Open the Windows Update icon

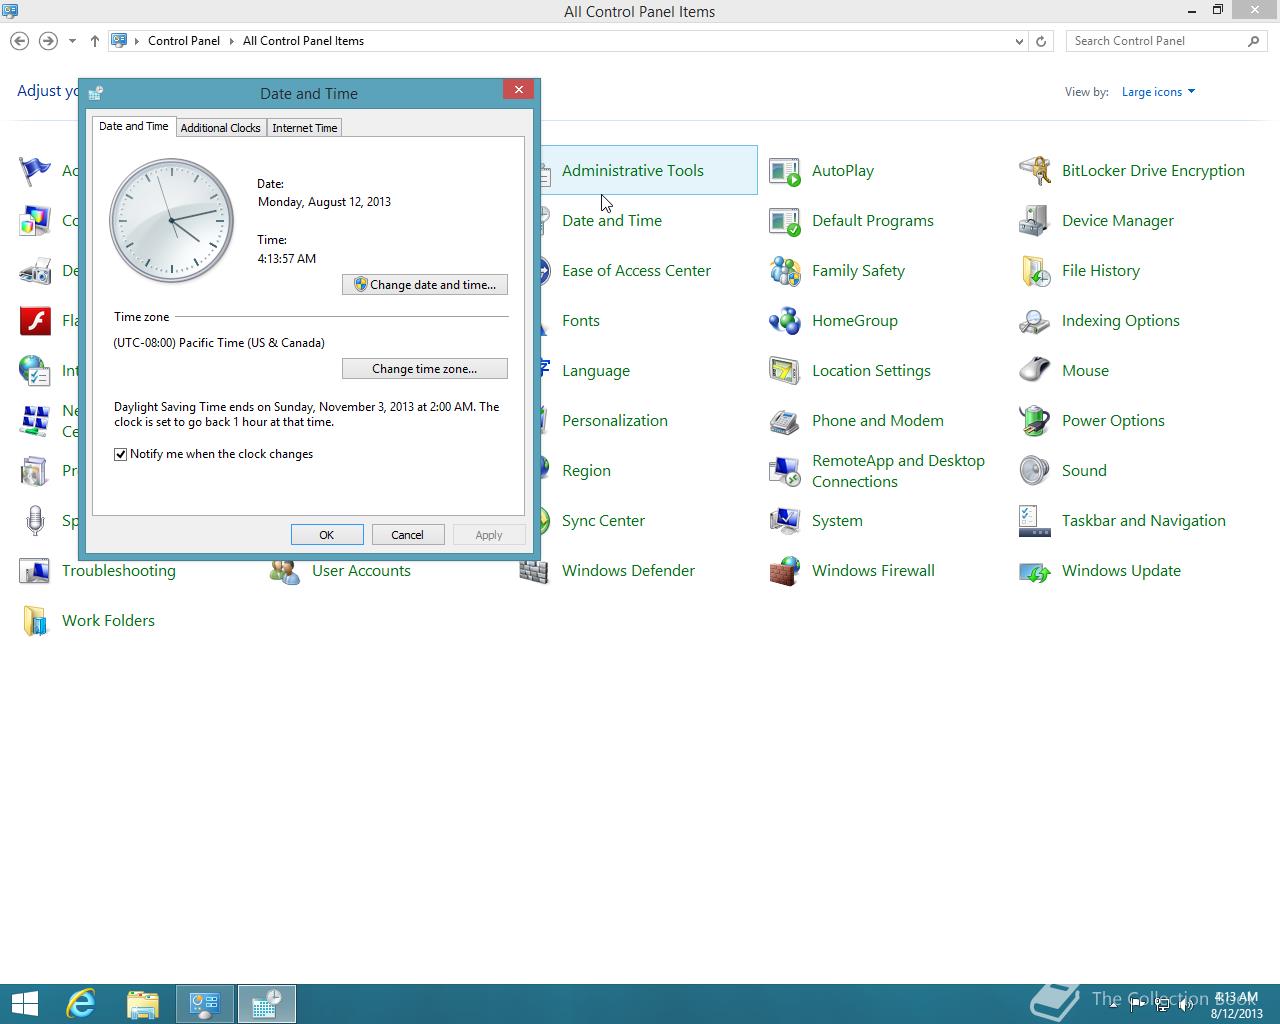coord(1035,571)
